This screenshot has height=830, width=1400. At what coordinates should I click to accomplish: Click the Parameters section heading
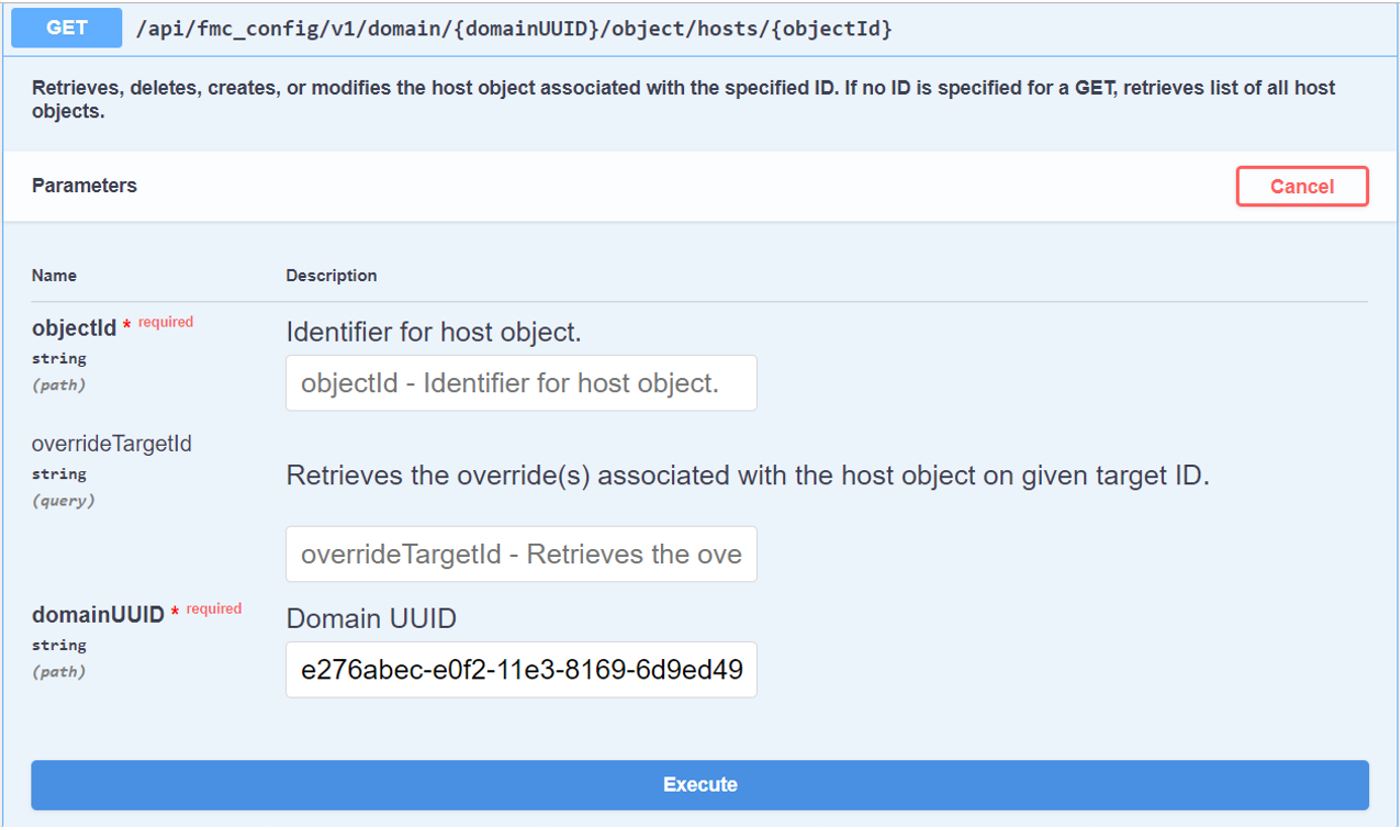click(74, 186)
